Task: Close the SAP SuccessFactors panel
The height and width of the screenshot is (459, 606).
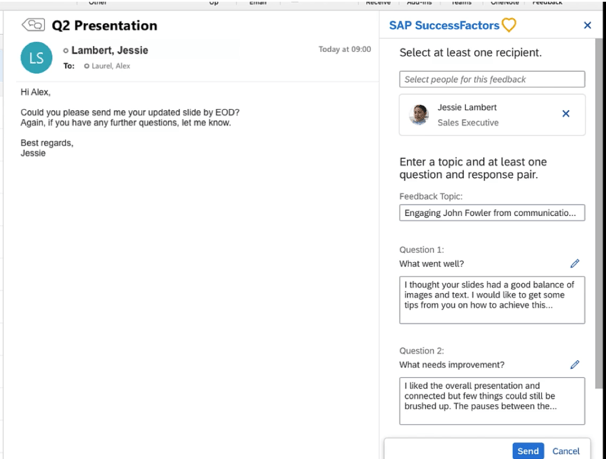Action: click(x=587, y=25)
